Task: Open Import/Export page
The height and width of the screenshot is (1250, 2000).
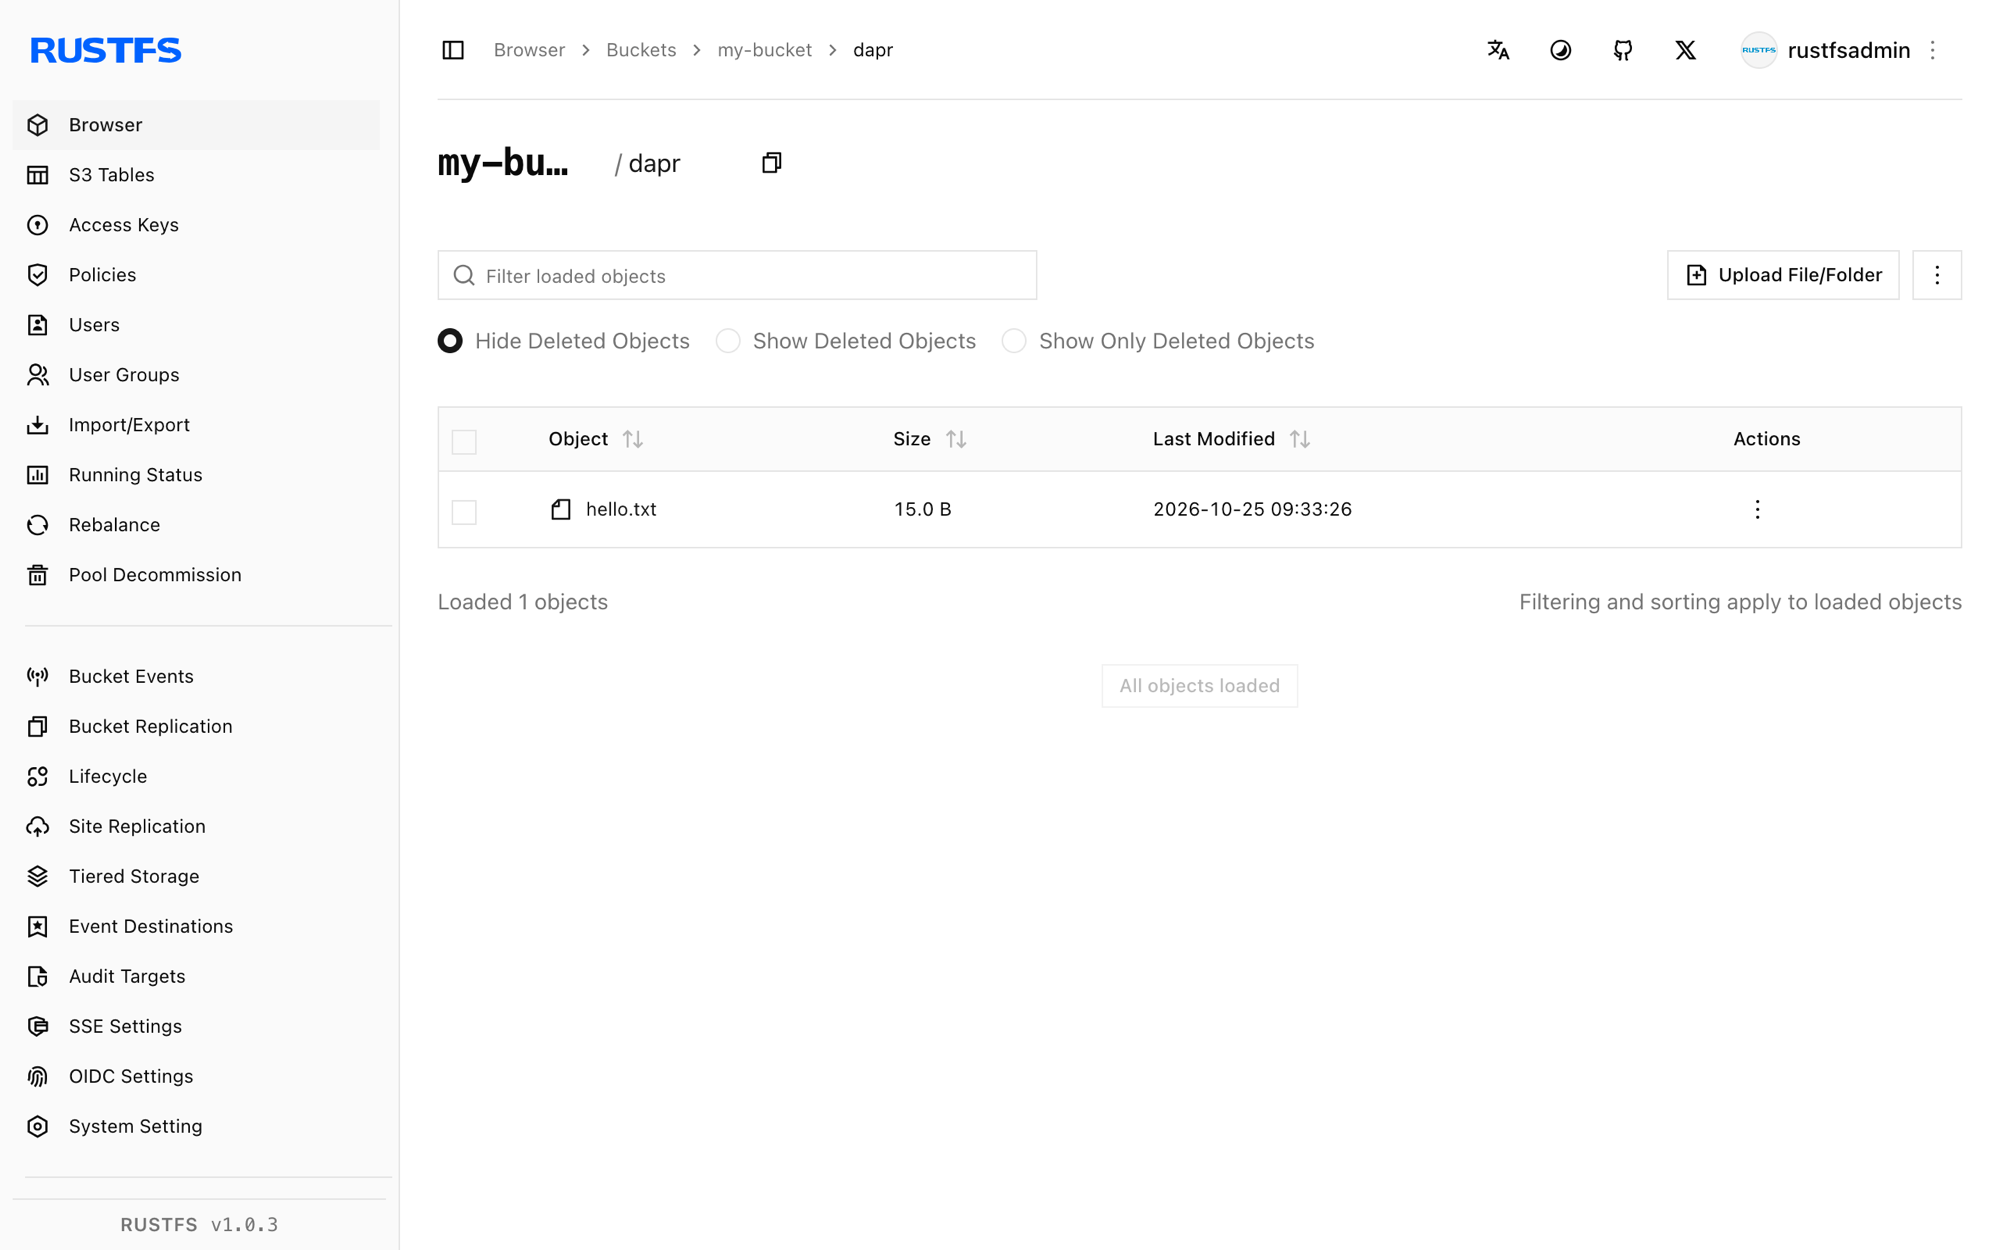Action: click(x=196, y=425)
